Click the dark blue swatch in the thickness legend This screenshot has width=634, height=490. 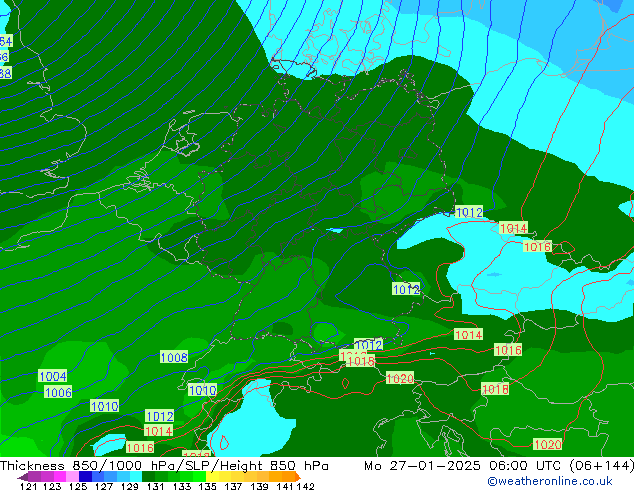pyautogui.click(x=85, y=477)
